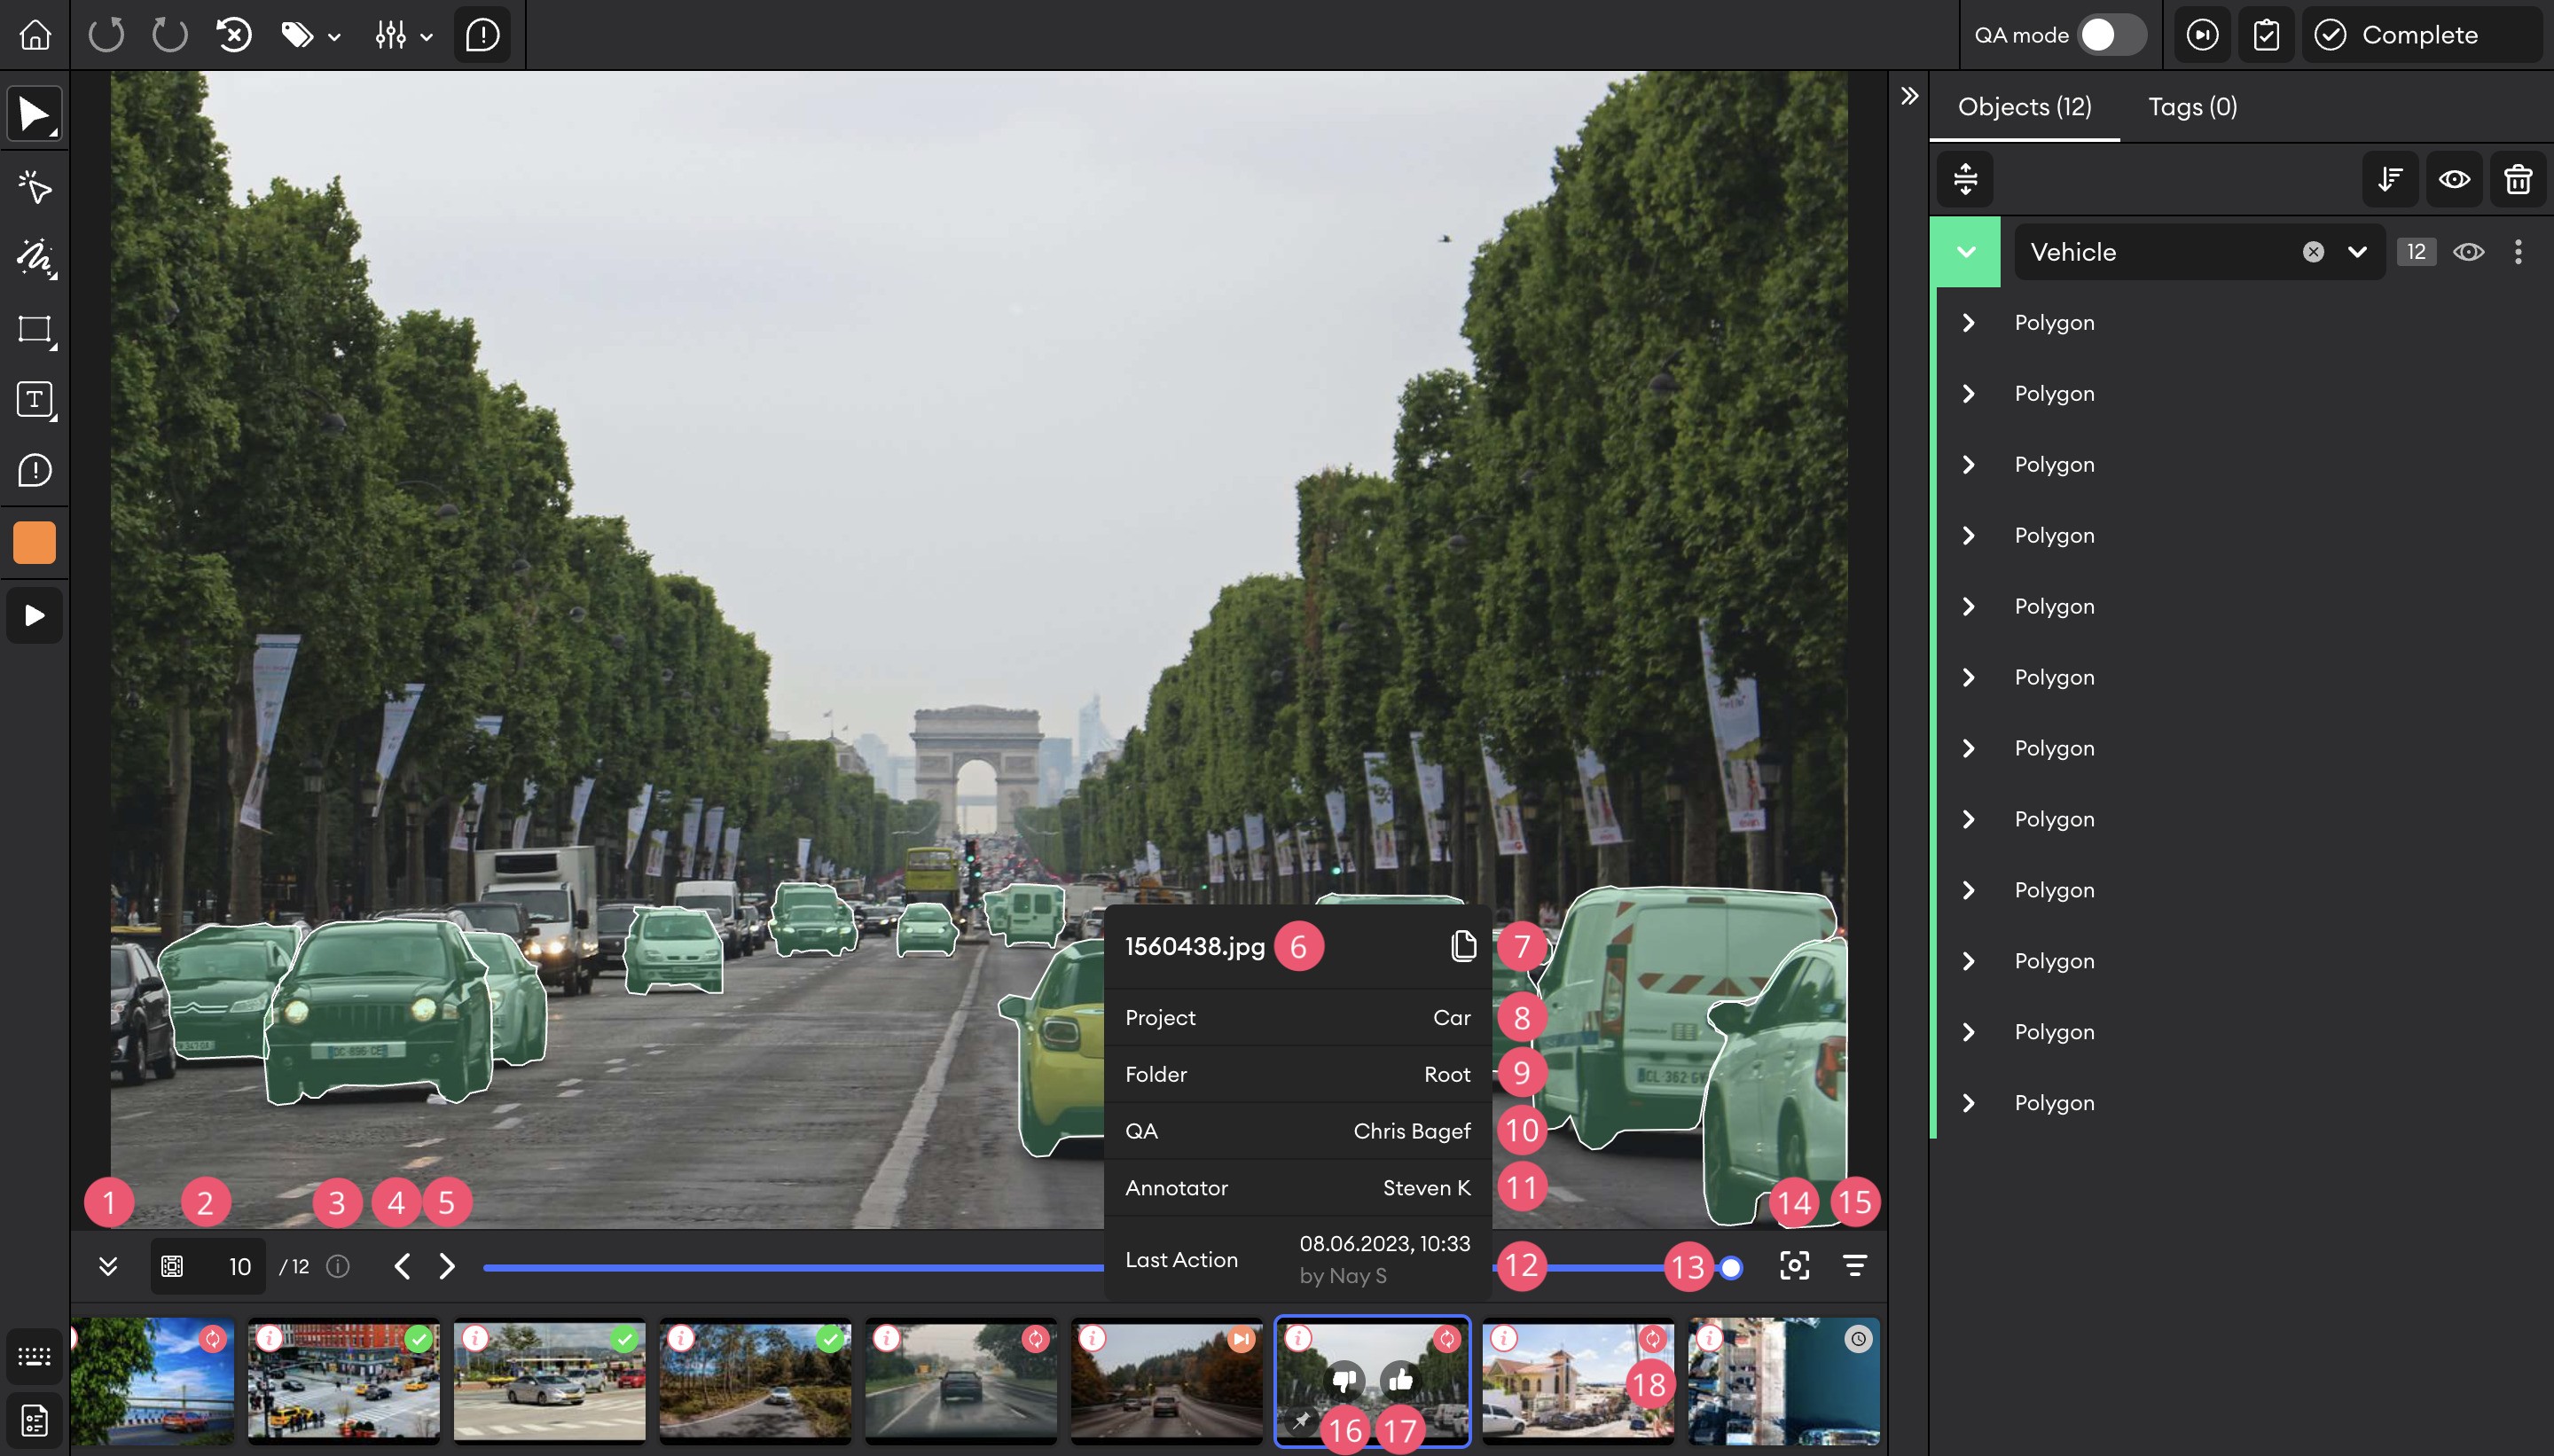Redo the last undone action

[170, 35]
